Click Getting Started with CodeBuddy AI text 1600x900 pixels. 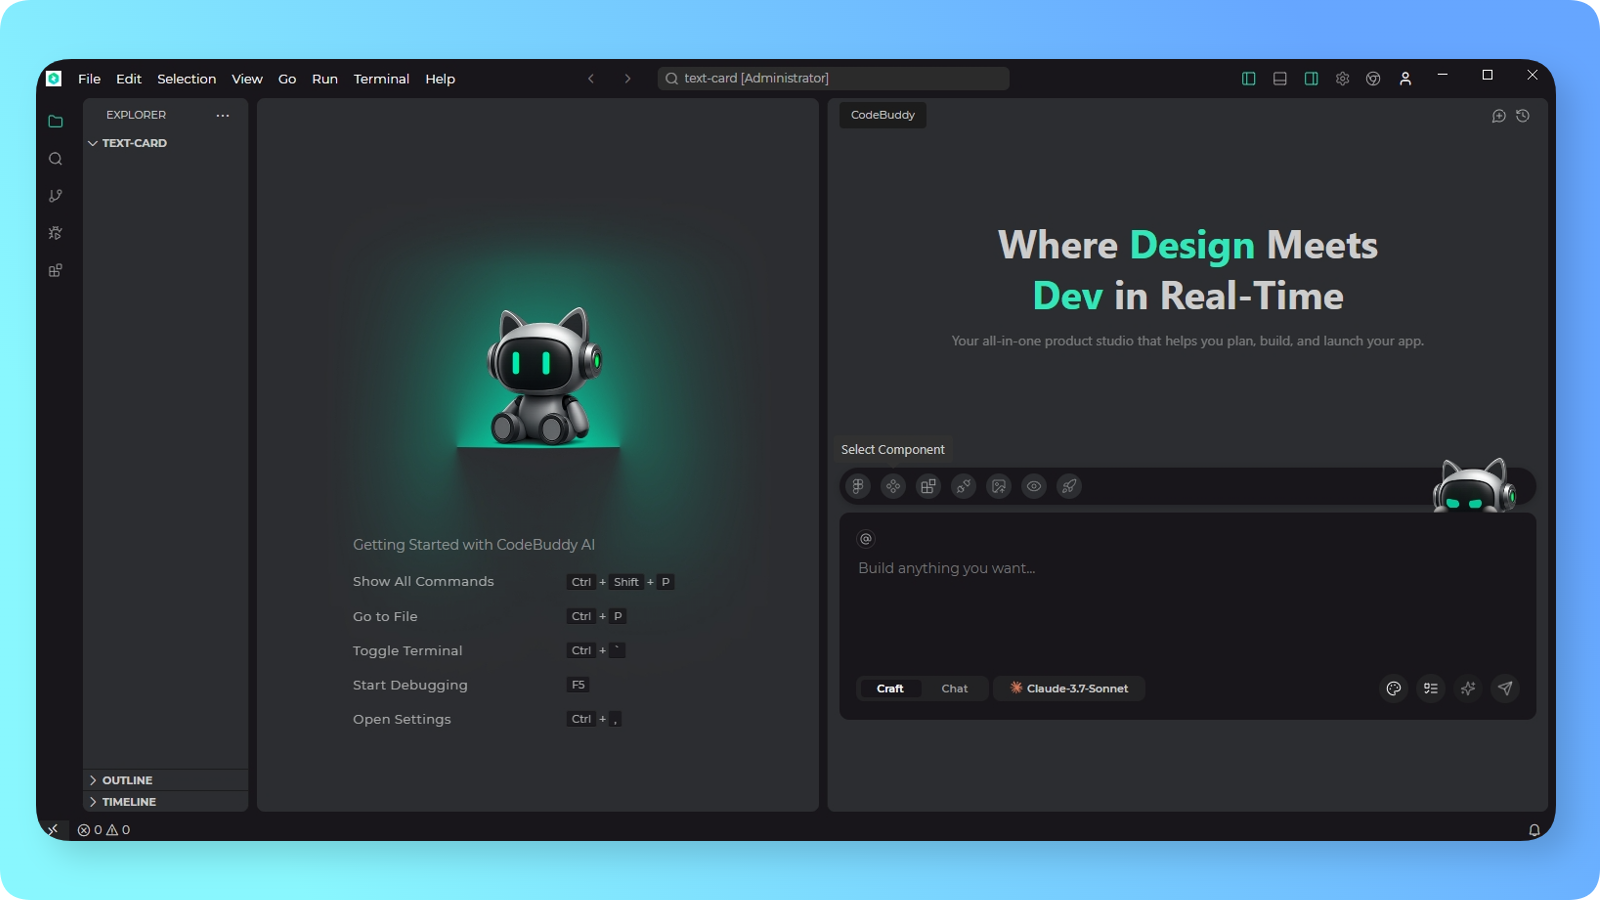pos(474,545)
